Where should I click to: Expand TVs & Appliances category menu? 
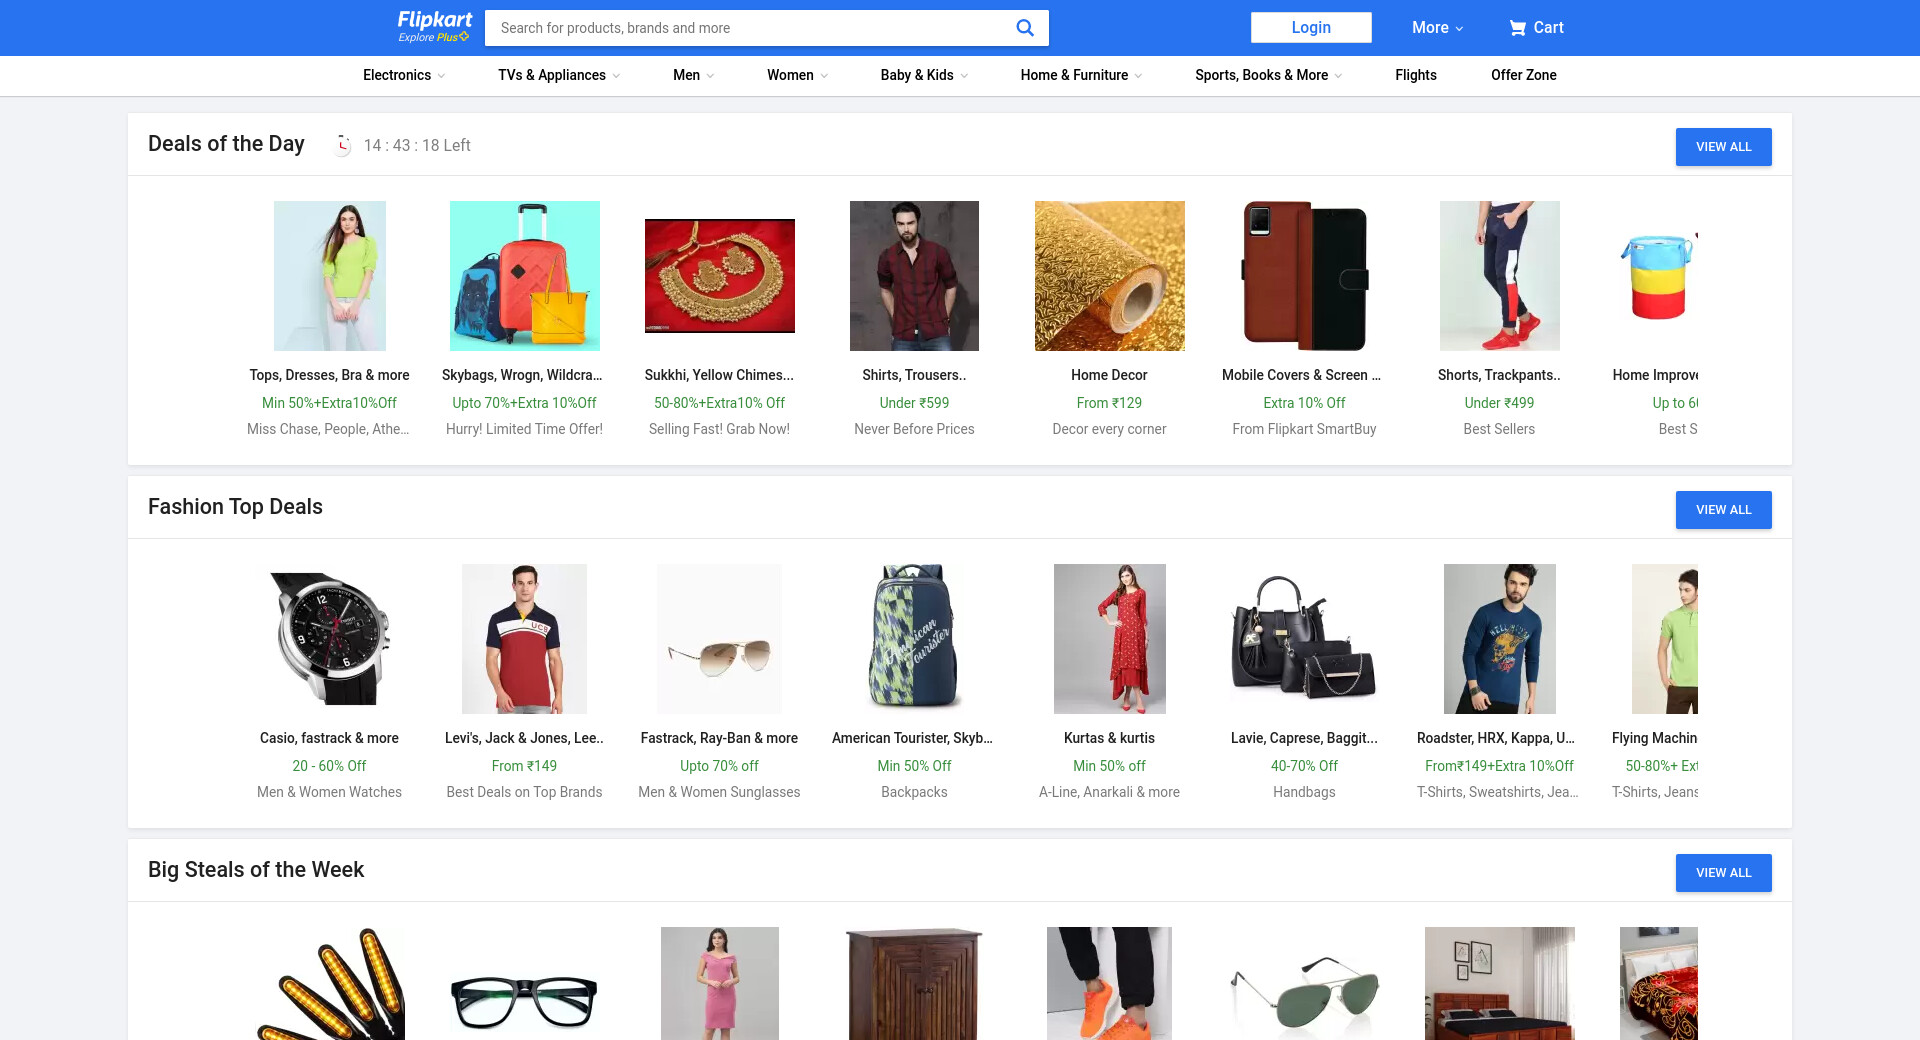(x=558, y=75)
